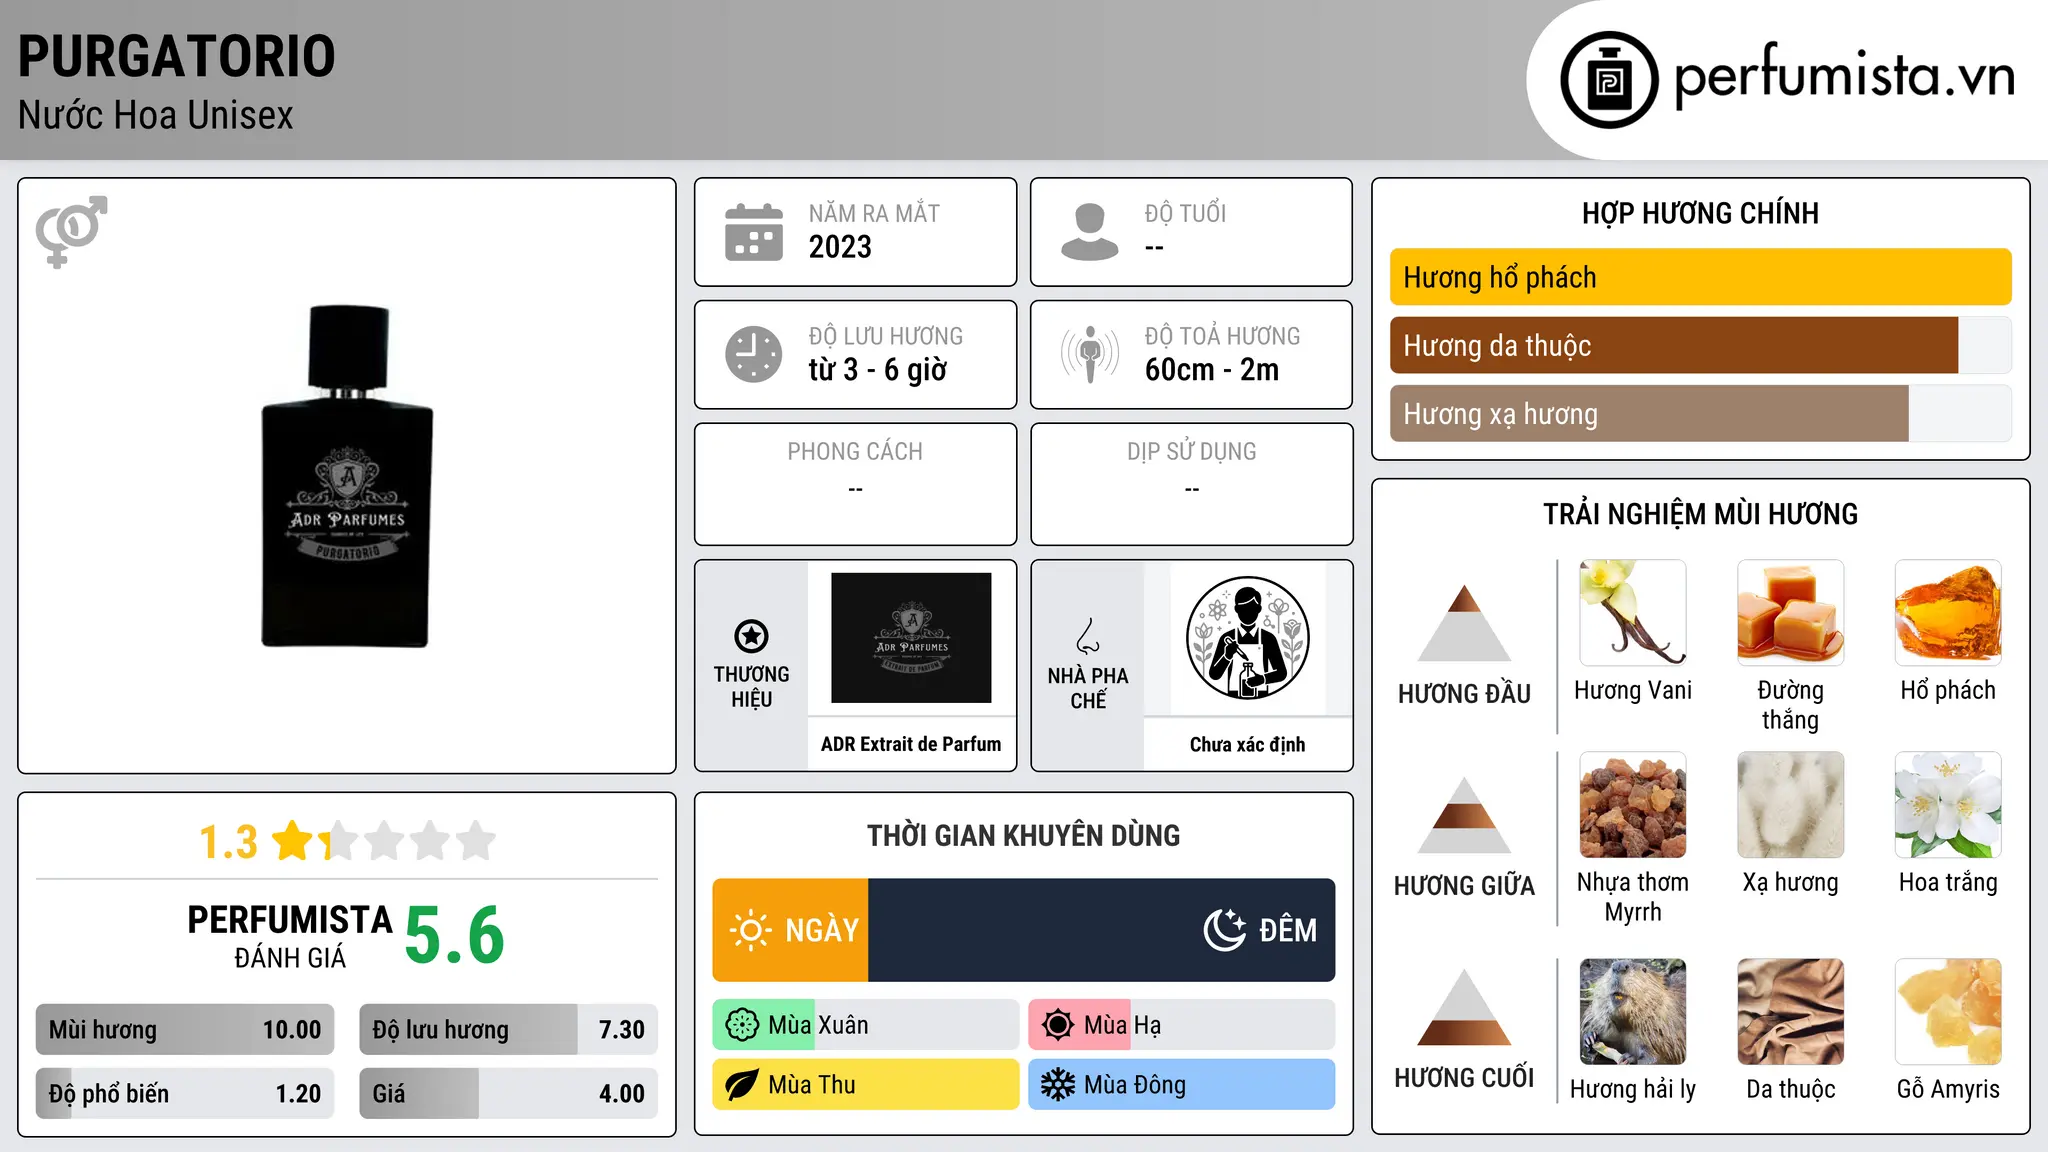The width and height of the screenshot is (2048, 1152).
Task: Click the Độ phổ biến 1.20 score bar
Action: [x=185, y=1093]
